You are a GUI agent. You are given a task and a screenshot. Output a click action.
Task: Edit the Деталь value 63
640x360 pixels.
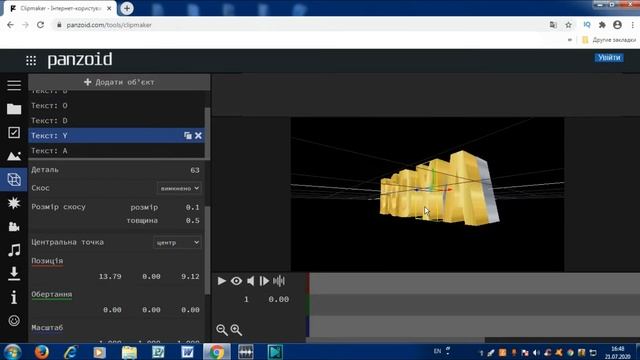coord(195,170)
